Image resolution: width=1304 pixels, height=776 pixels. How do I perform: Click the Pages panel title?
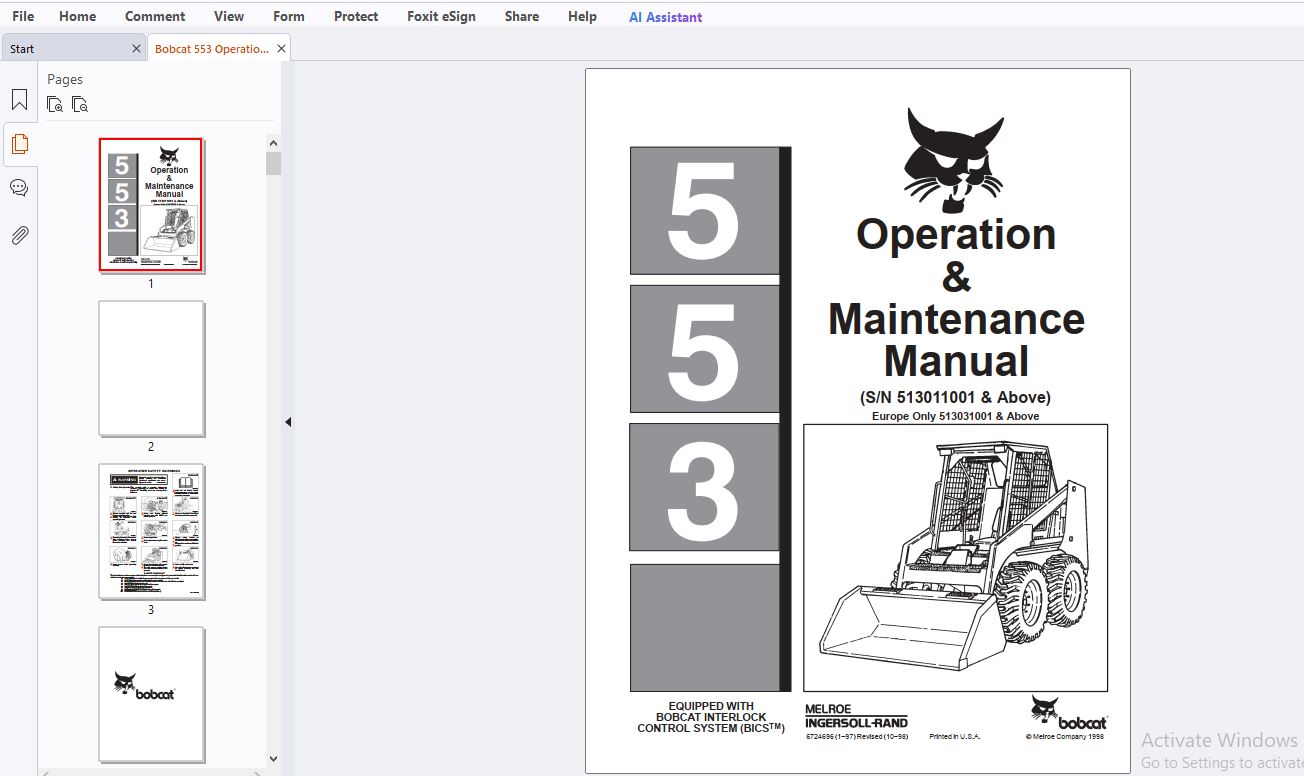[x=65, y=79]
